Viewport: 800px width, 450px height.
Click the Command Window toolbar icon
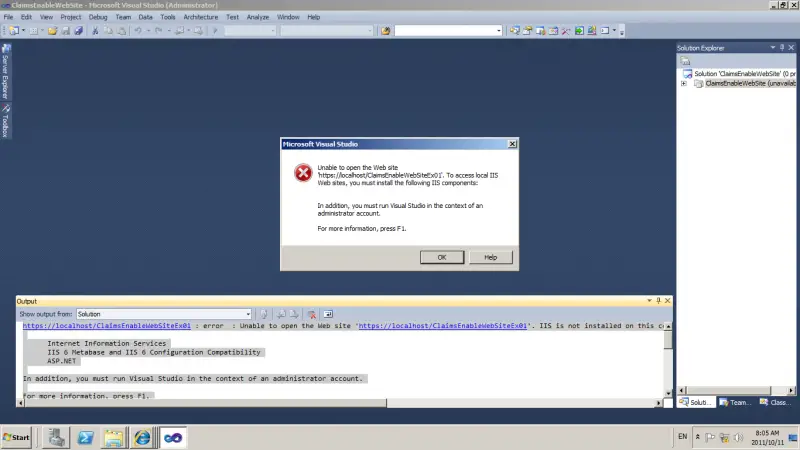coord(605,31)
